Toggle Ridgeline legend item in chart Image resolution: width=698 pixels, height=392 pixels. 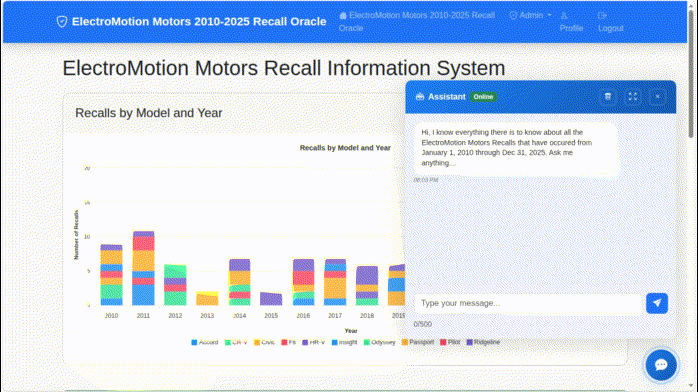click(483, 342)
